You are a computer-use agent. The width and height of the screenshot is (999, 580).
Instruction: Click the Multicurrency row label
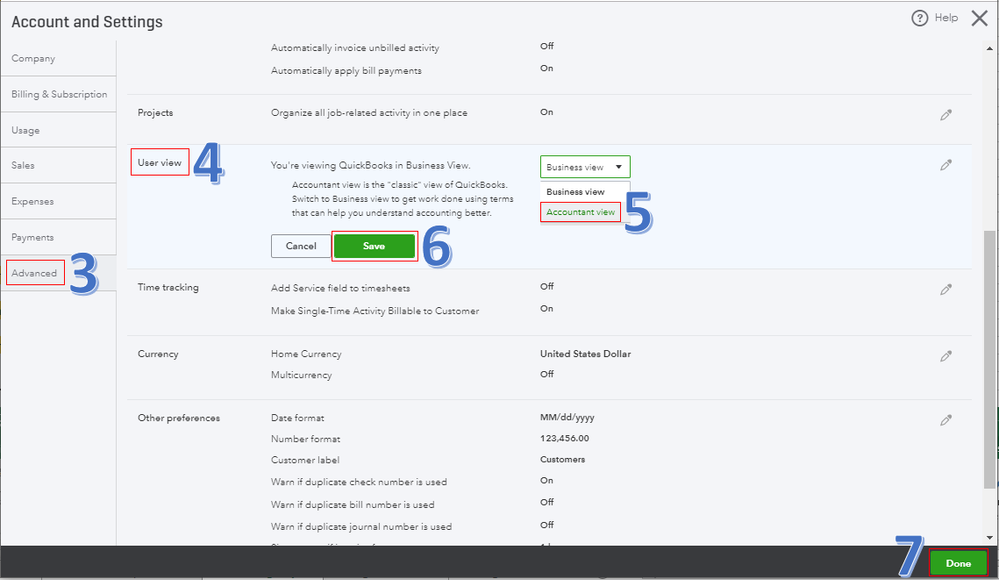pos(301,375)
